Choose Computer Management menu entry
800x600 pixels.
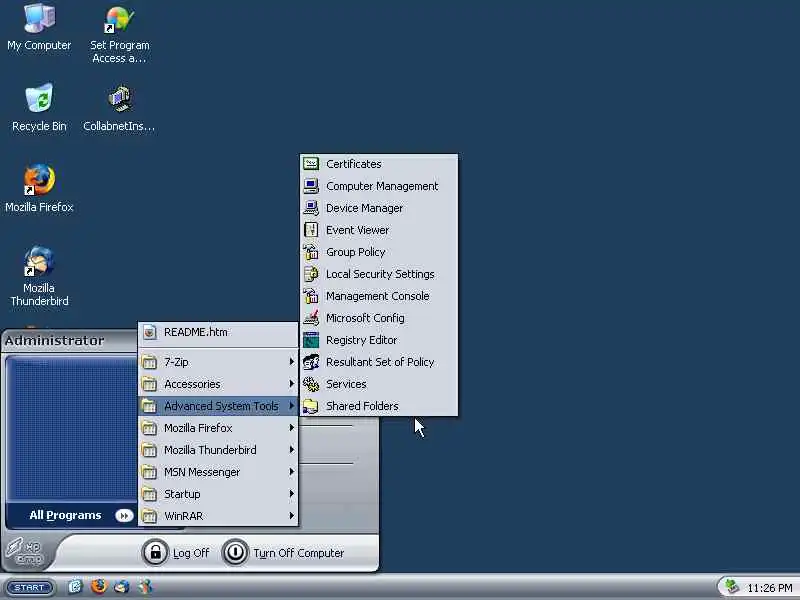[379, 186]
